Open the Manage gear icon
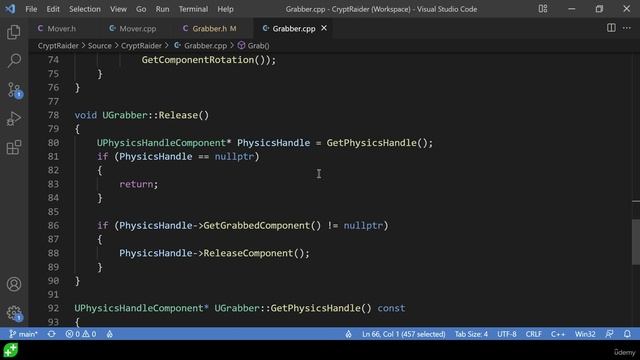 coord(15,313)
